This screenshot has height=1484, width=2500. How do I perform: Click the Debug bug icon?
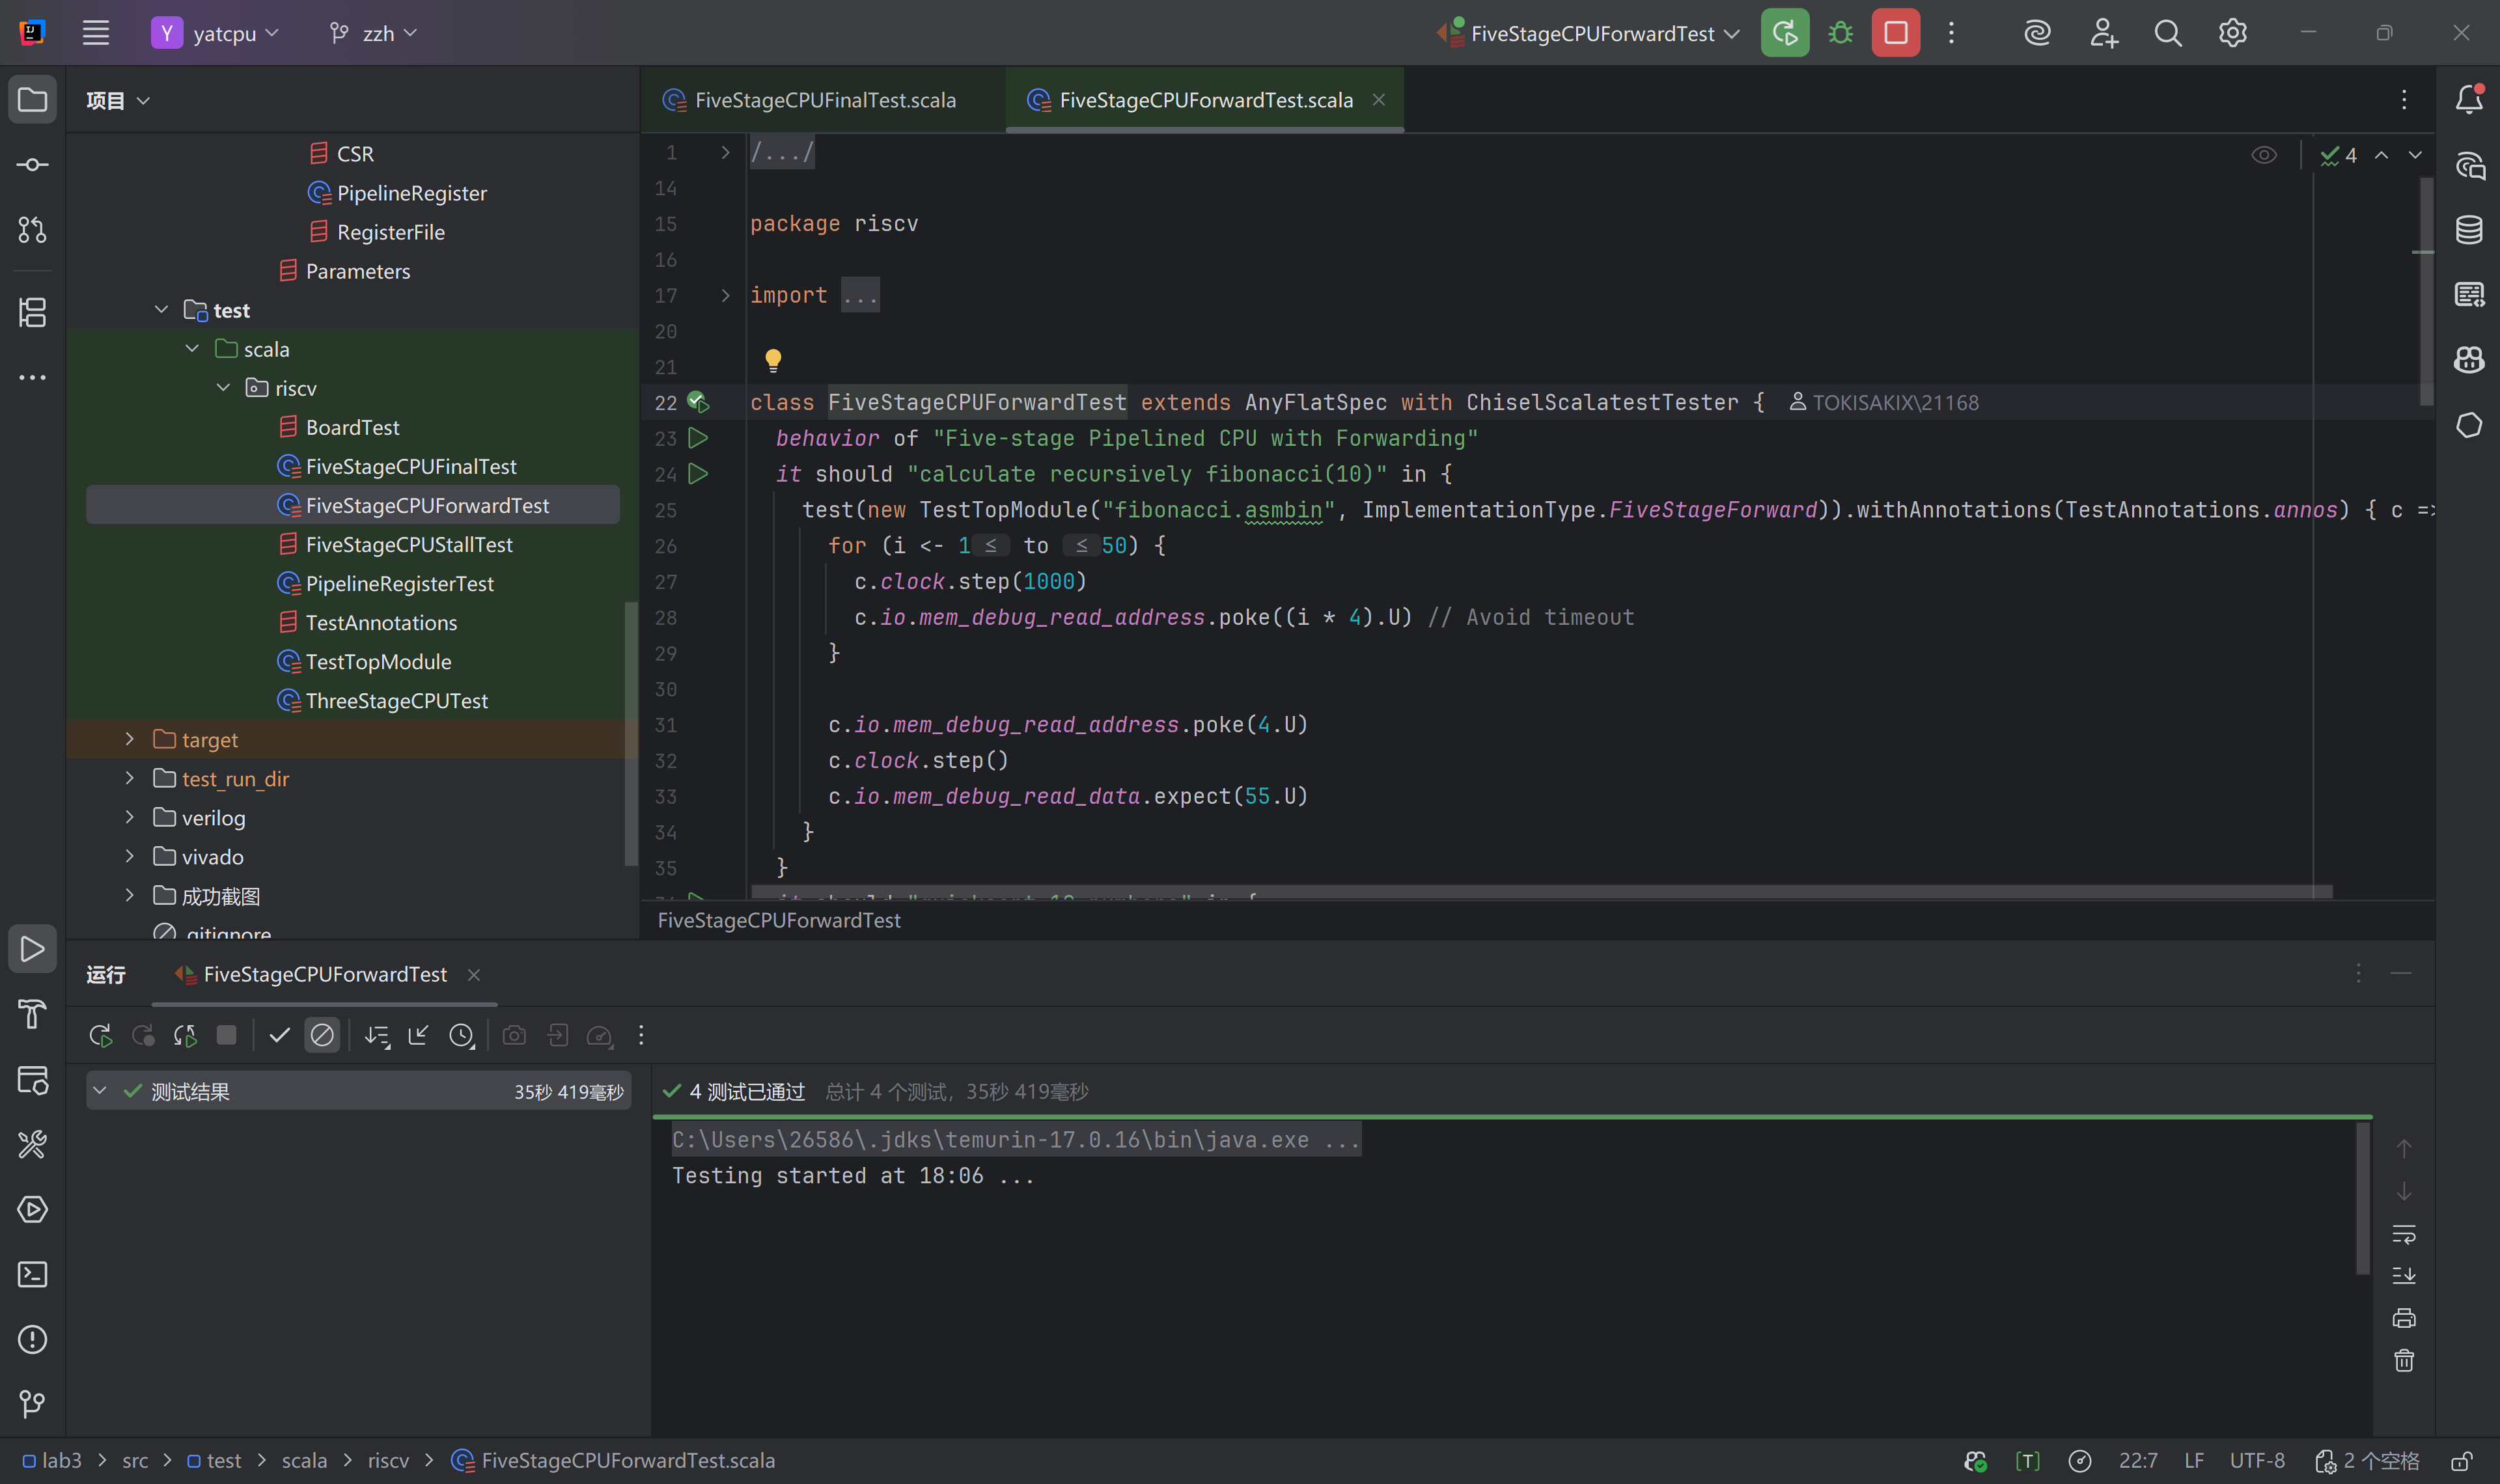(1840, 33)
